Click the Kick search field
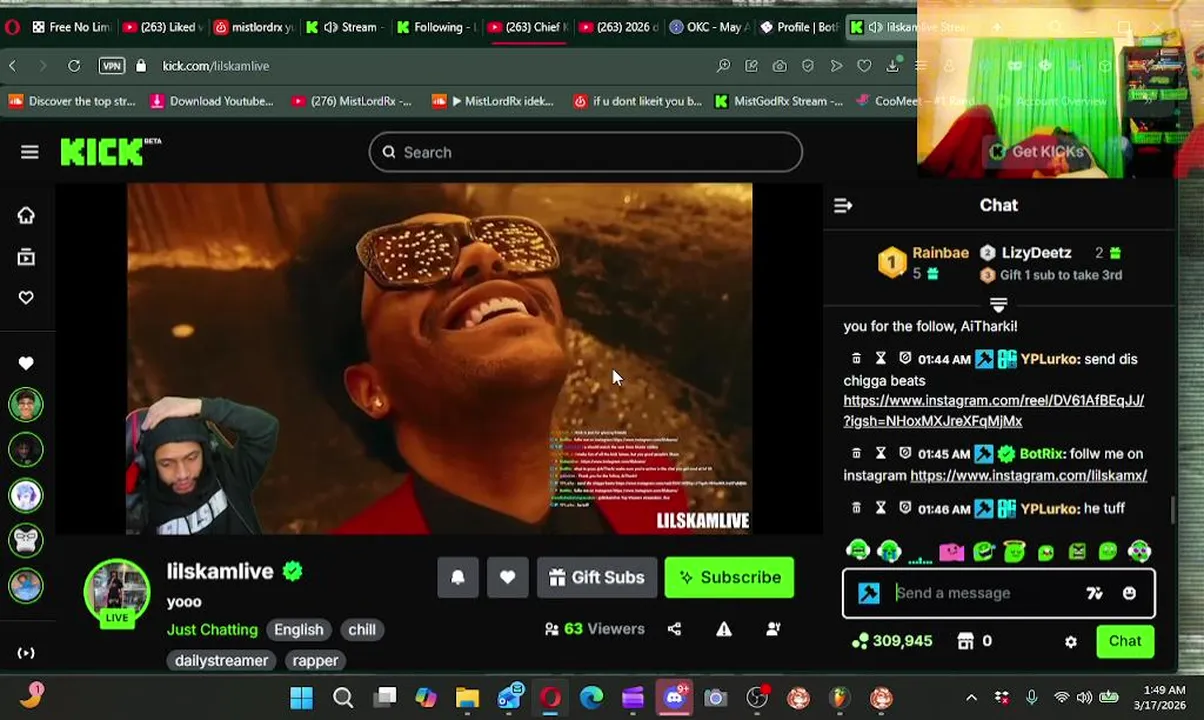1204x720 pixels. (585, 152)
